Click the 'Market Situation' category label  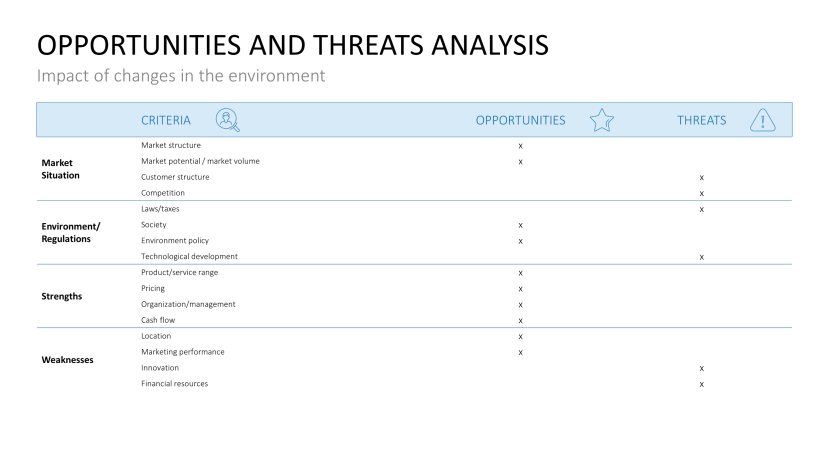pos(60,169)
